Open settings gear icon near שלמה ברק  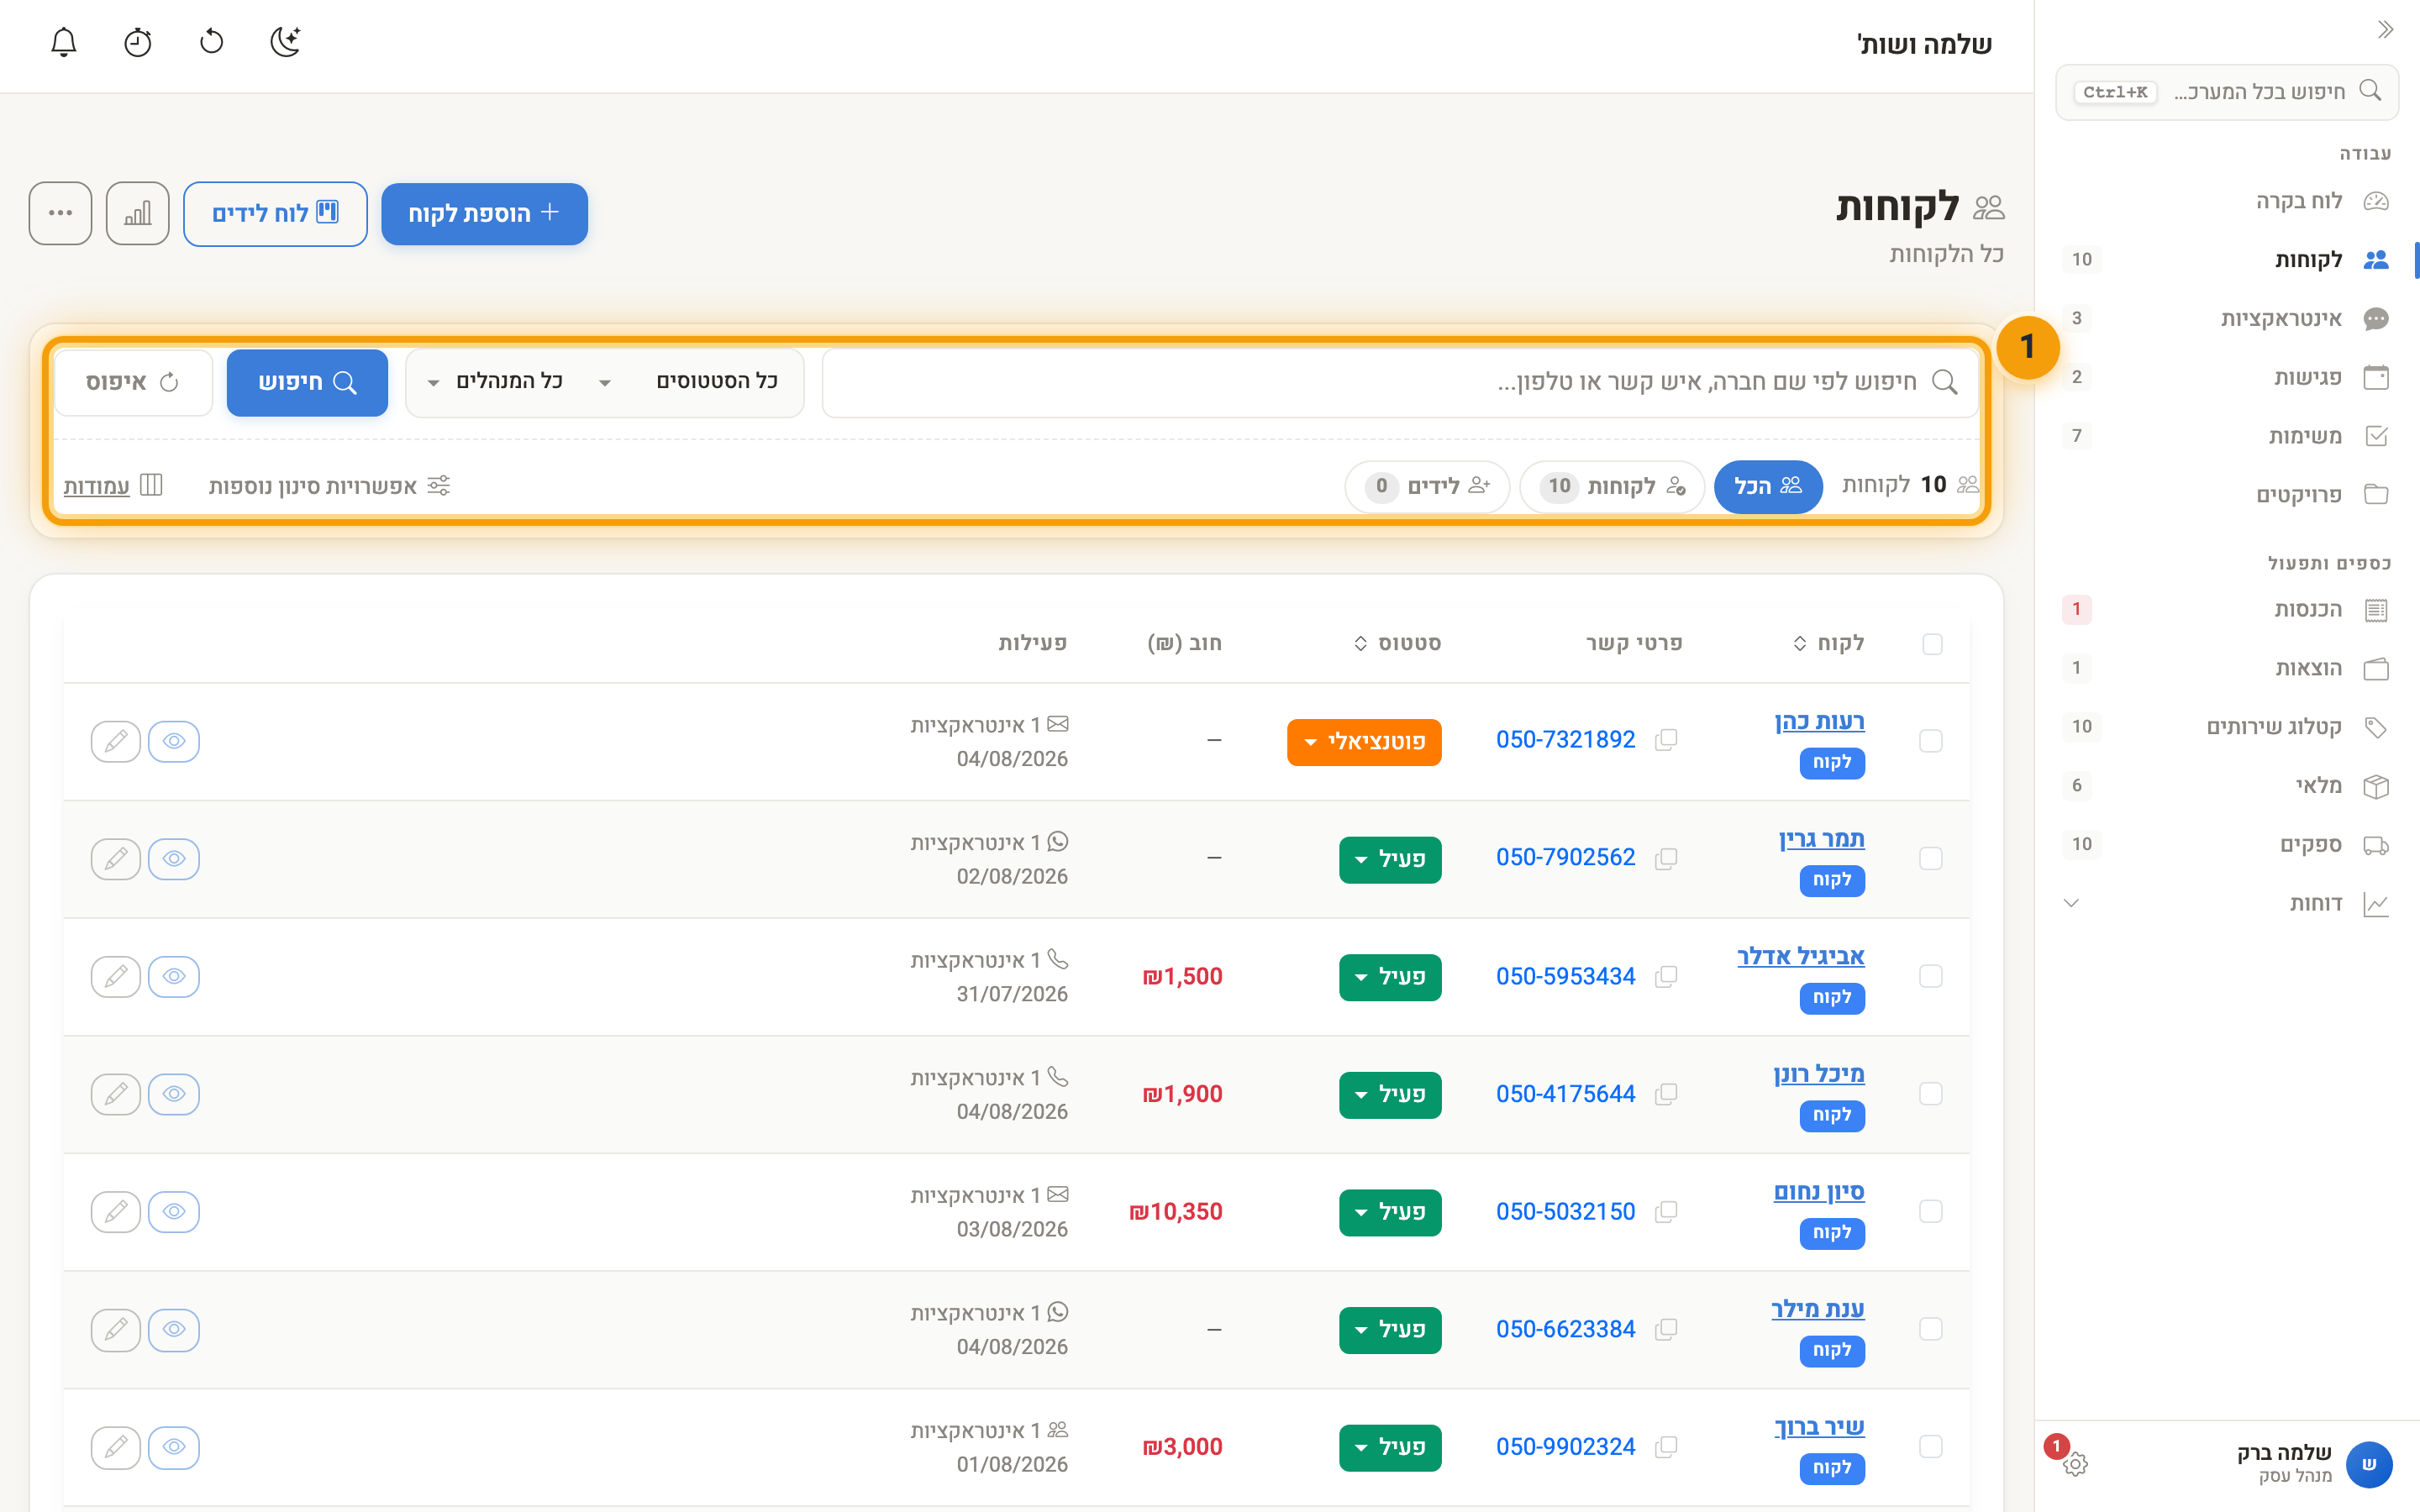point(2075,1464)
